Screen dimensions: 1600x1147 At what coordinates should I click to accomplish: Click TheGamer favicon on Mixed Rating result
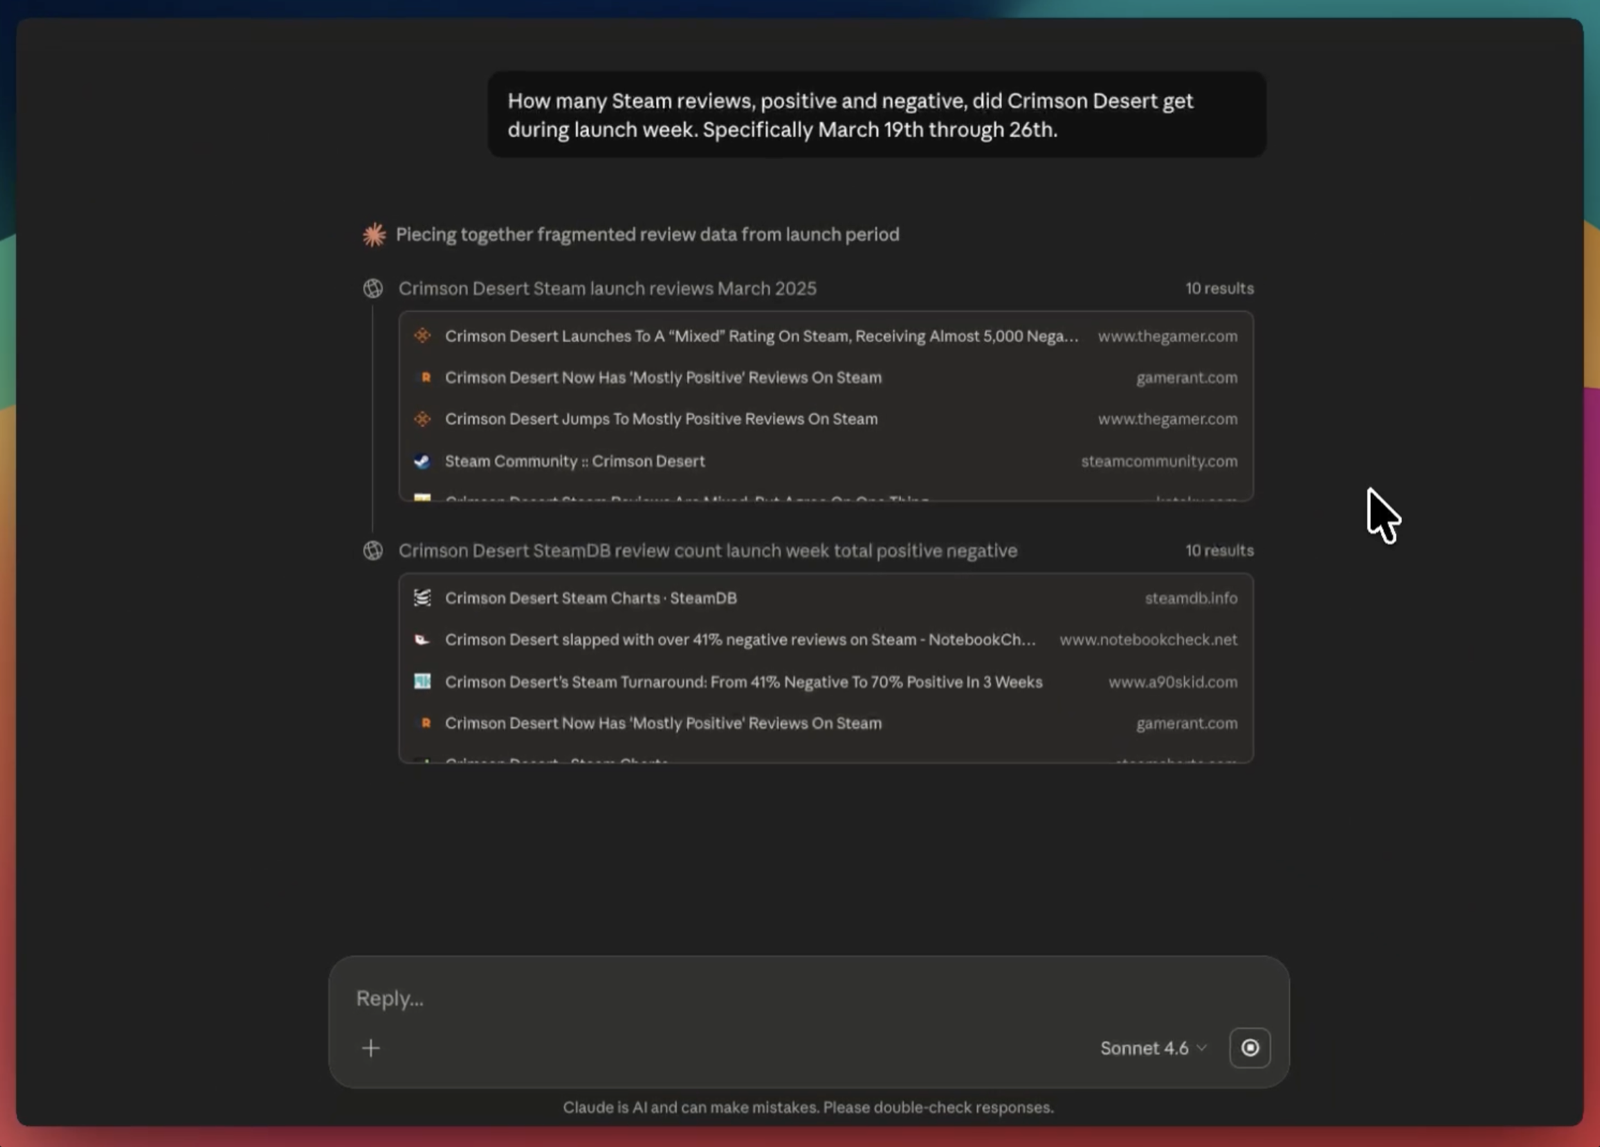click(x=423, y=336)
